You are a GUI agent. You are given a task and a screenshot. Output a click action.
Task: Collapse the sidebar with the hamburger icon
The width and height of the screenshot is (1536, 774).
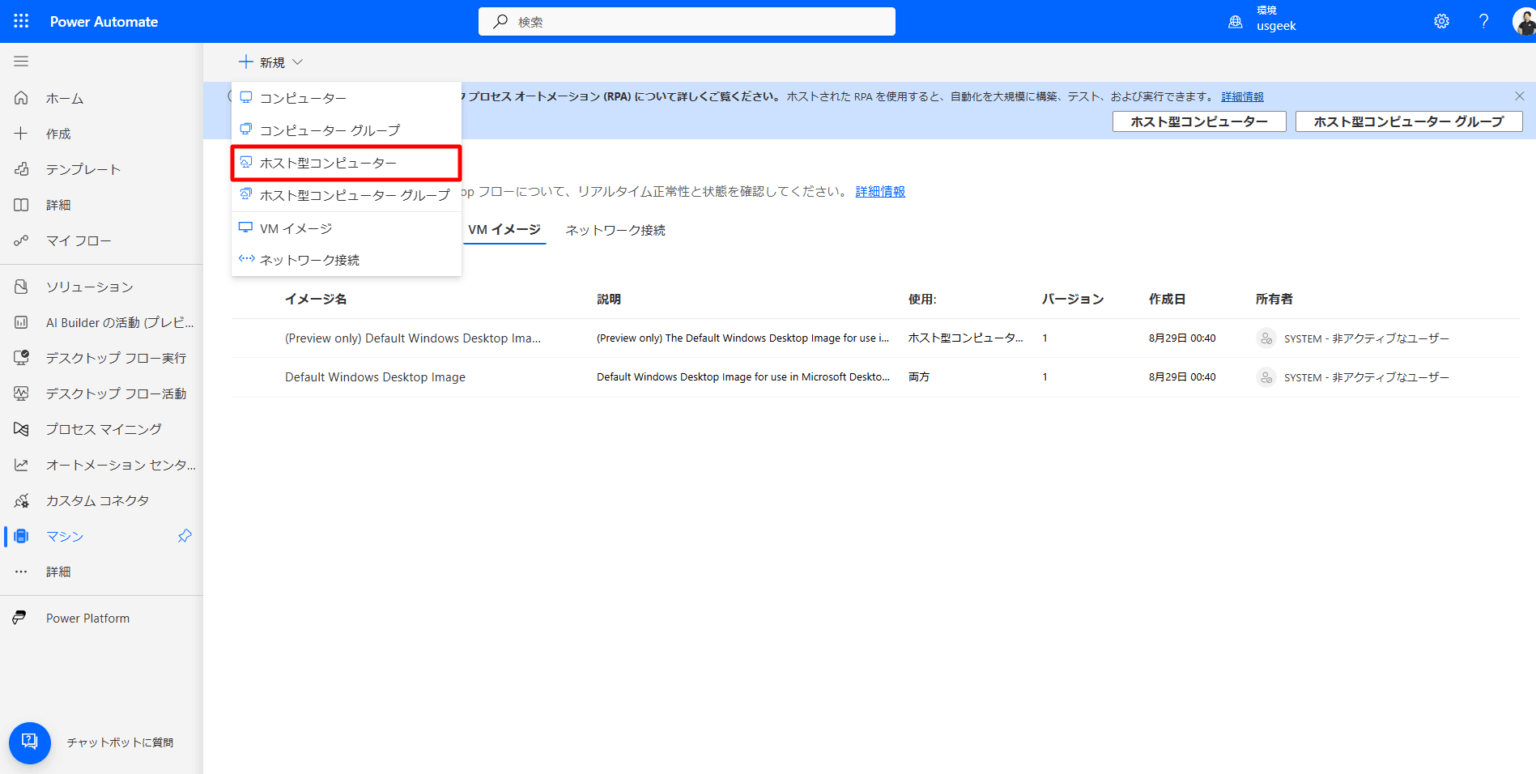click(x=21, y=61)
